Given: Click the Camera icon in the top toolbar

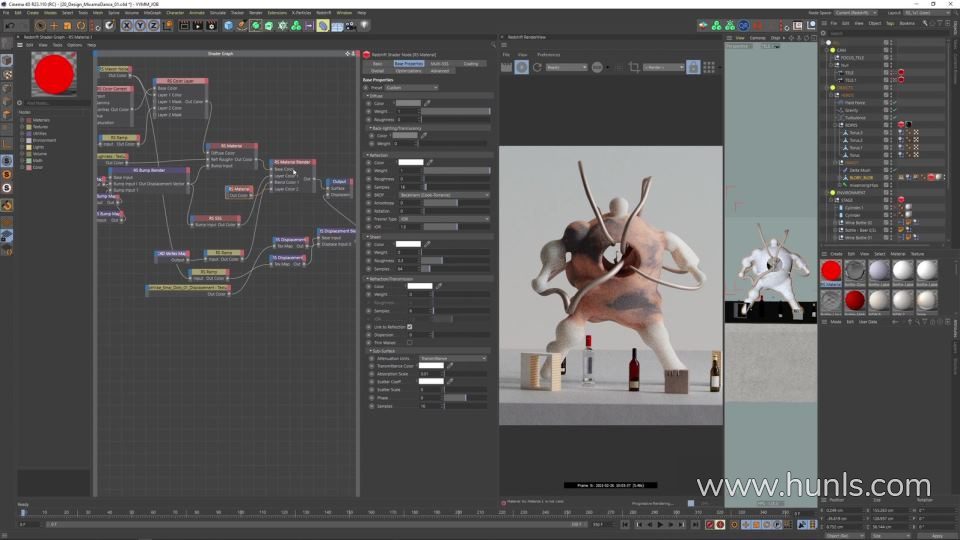Looking at the screenshot, I should tap(350, 26).
